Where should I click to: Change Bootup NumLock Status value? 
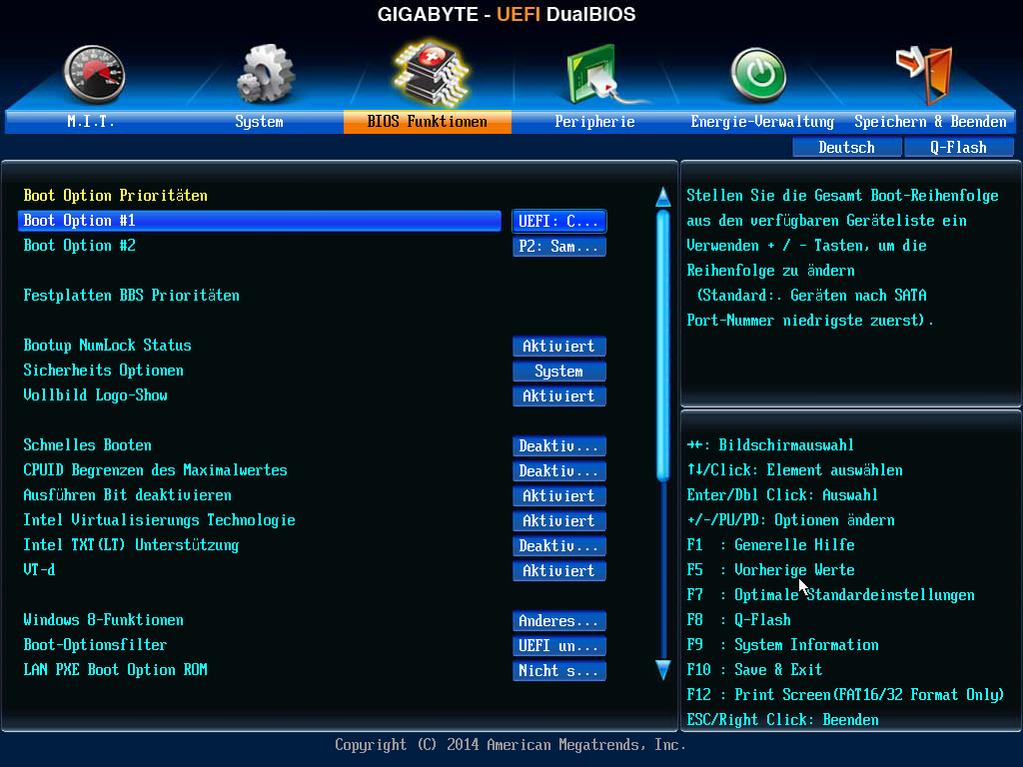pyautogui.click(x=559, y=346)
